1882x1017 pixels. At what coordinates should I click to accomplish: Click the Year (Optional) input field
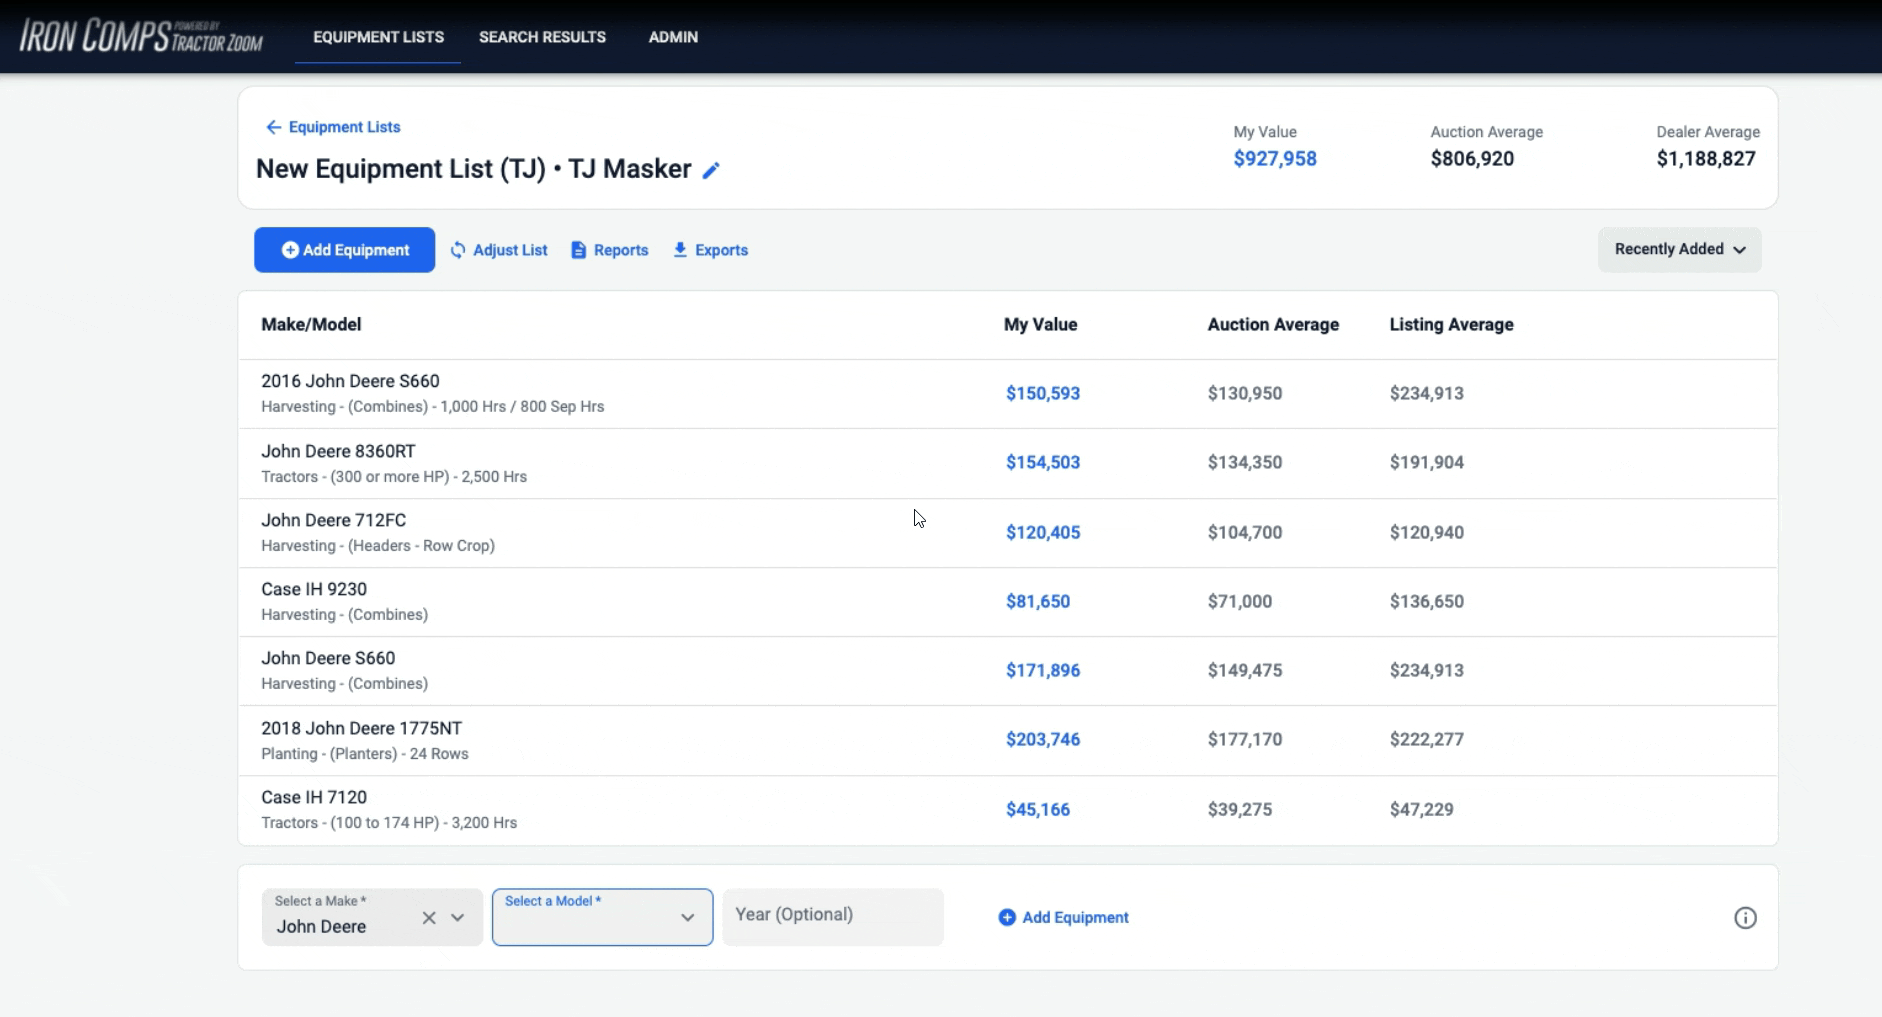(833, 917)
